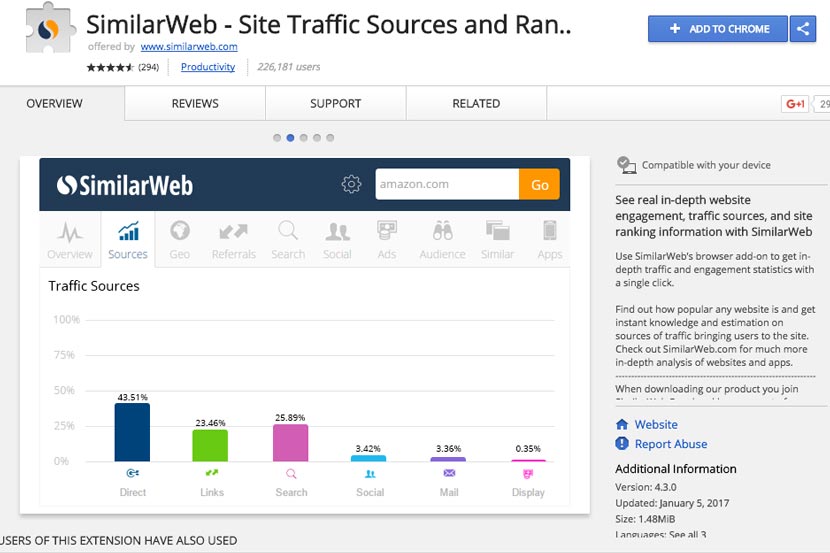Click the Search traffic icon under the chart
The height and width of the screenshot is (553, 830).
point(291,473)
